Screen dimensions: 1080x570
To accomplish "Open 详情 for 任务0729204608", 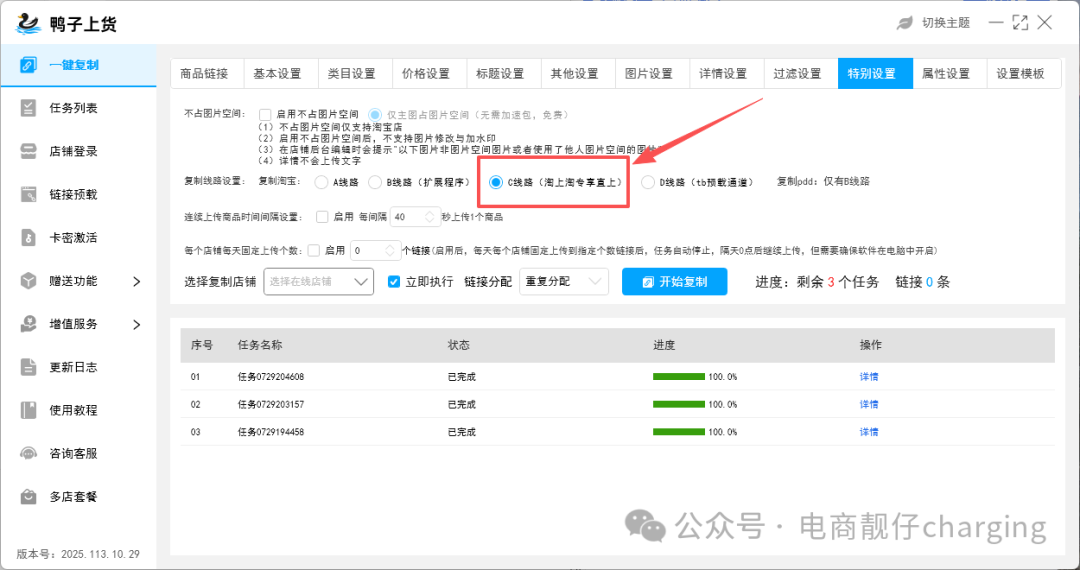I will (869, 377).
